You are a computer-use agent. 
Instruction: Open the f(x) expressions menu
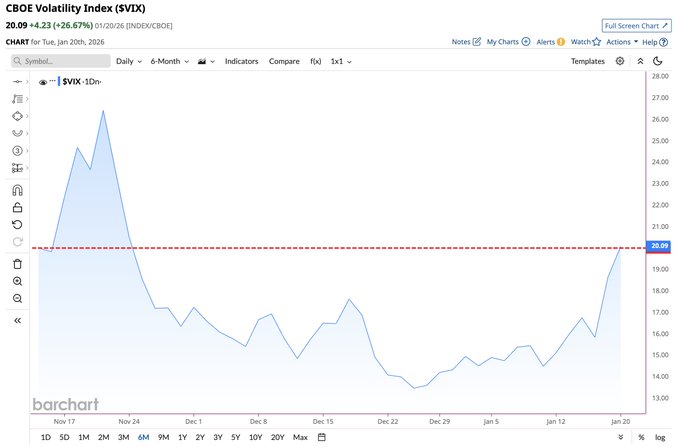316,61
